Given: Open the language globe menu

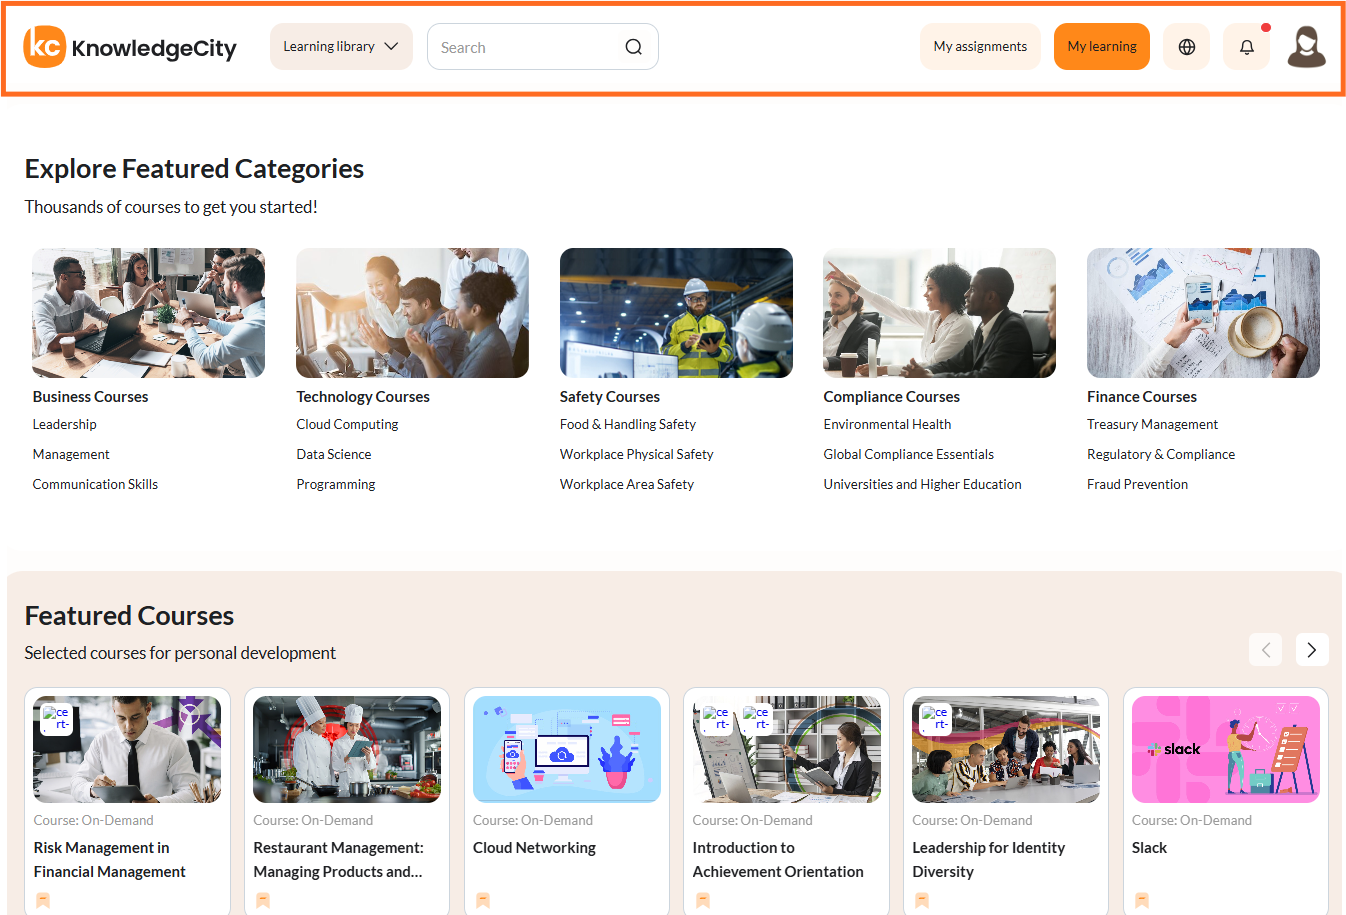Looking at the screenshot, I should 1187,47.
